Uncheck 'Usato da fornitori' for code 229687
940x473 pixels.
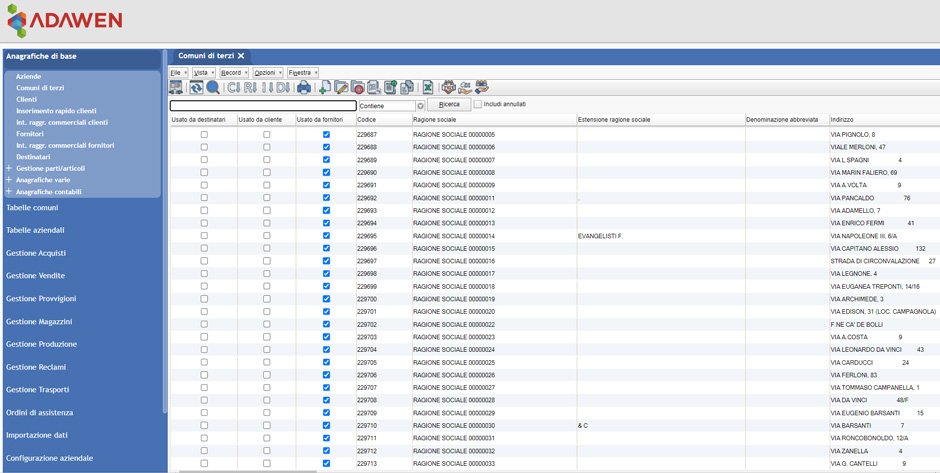click(326, 134)
